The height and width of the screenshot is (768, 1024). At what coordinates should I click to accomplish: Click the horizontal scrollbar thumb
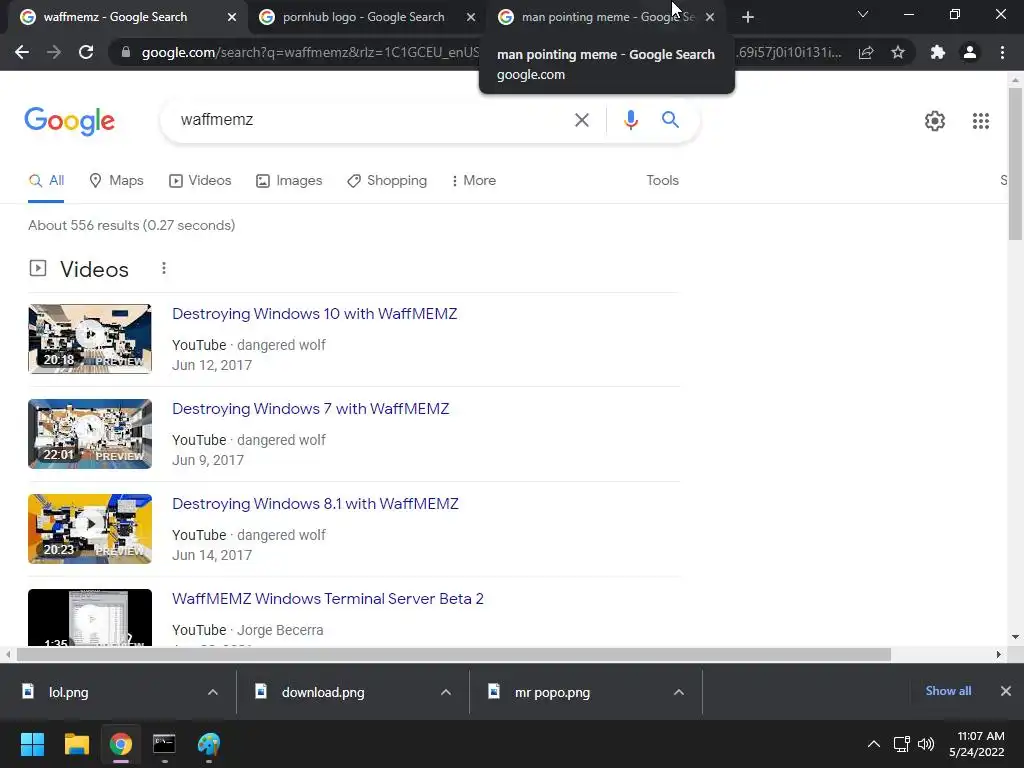[x=454, y=654]
